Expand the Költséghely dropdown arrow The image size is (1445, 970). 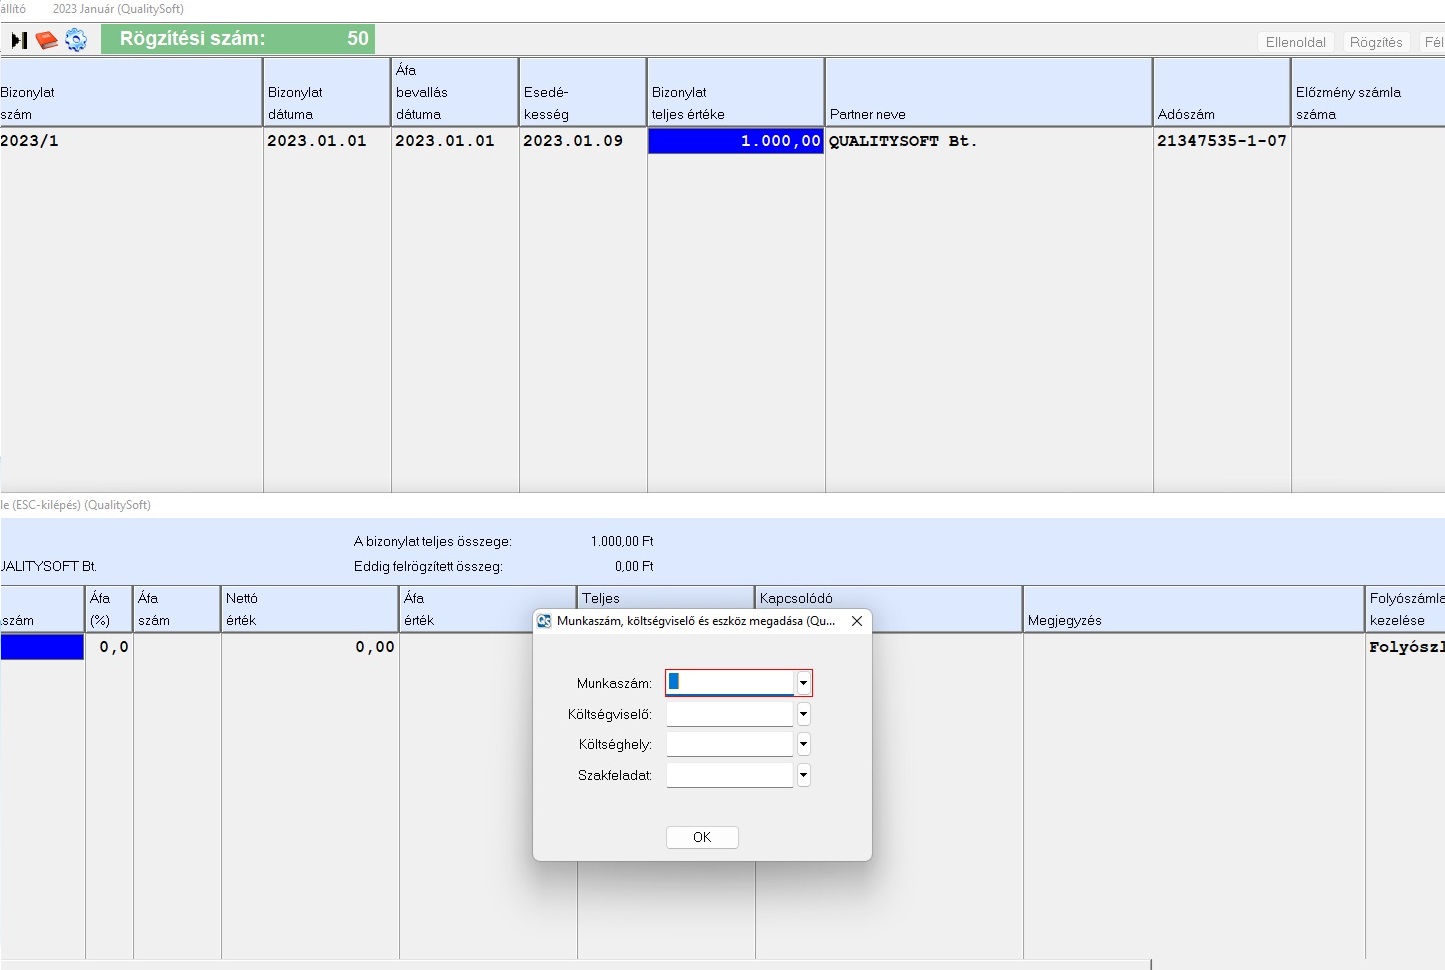point(803,744)
